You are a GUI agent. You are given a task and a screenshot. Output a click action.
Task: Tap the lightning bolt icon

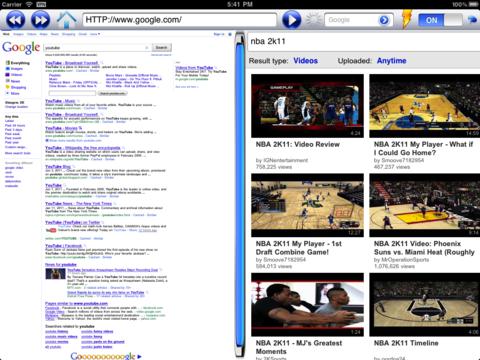(x=406, y=19)
